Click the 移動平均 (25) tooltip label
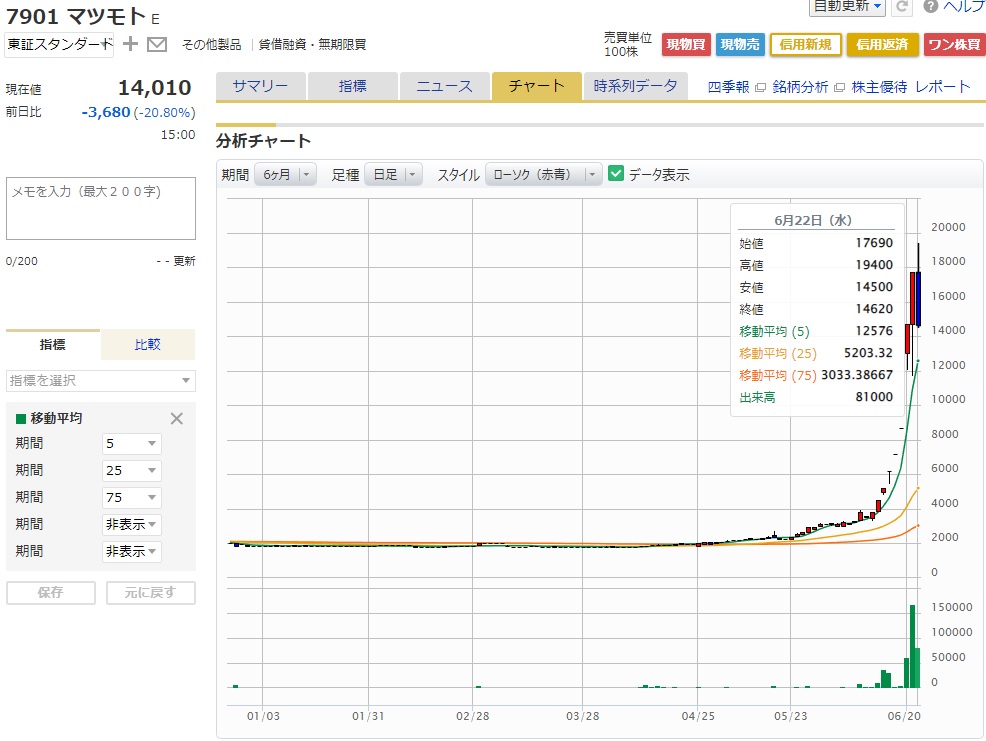Screen dimensions: 986x741 [x=778, y=353]
